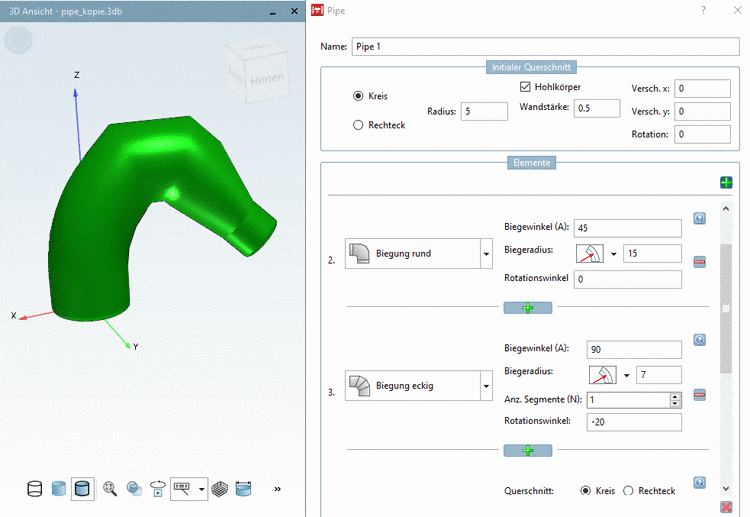
Task: Click the Initialer Querschnitt section header
Action: (x=531, y=67)
